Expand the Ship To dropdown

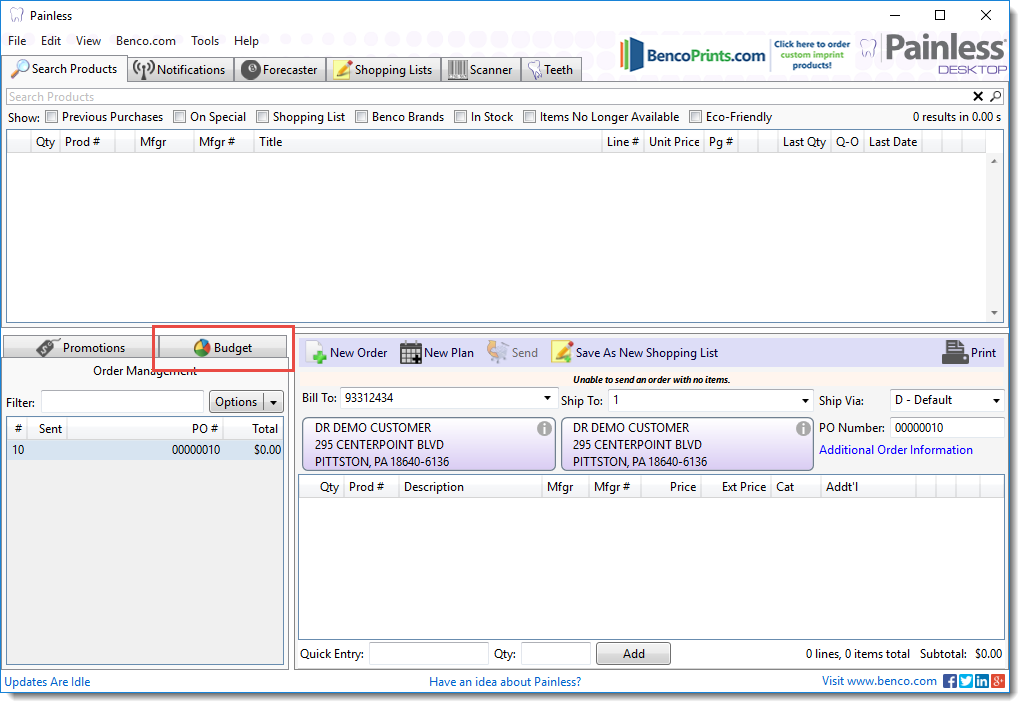click(x=805, y=401)
